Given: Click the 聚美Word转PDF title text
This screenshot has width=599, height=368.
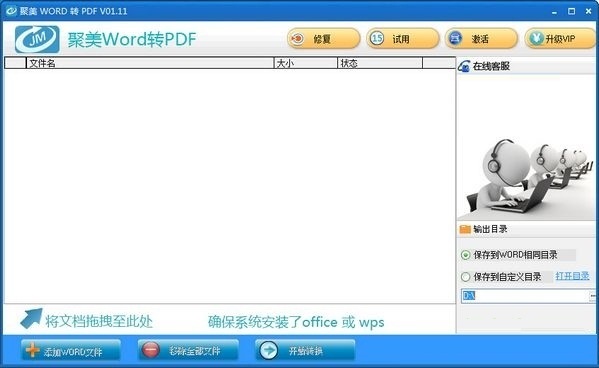Looking at the screenshot, I should click(132, 39).
